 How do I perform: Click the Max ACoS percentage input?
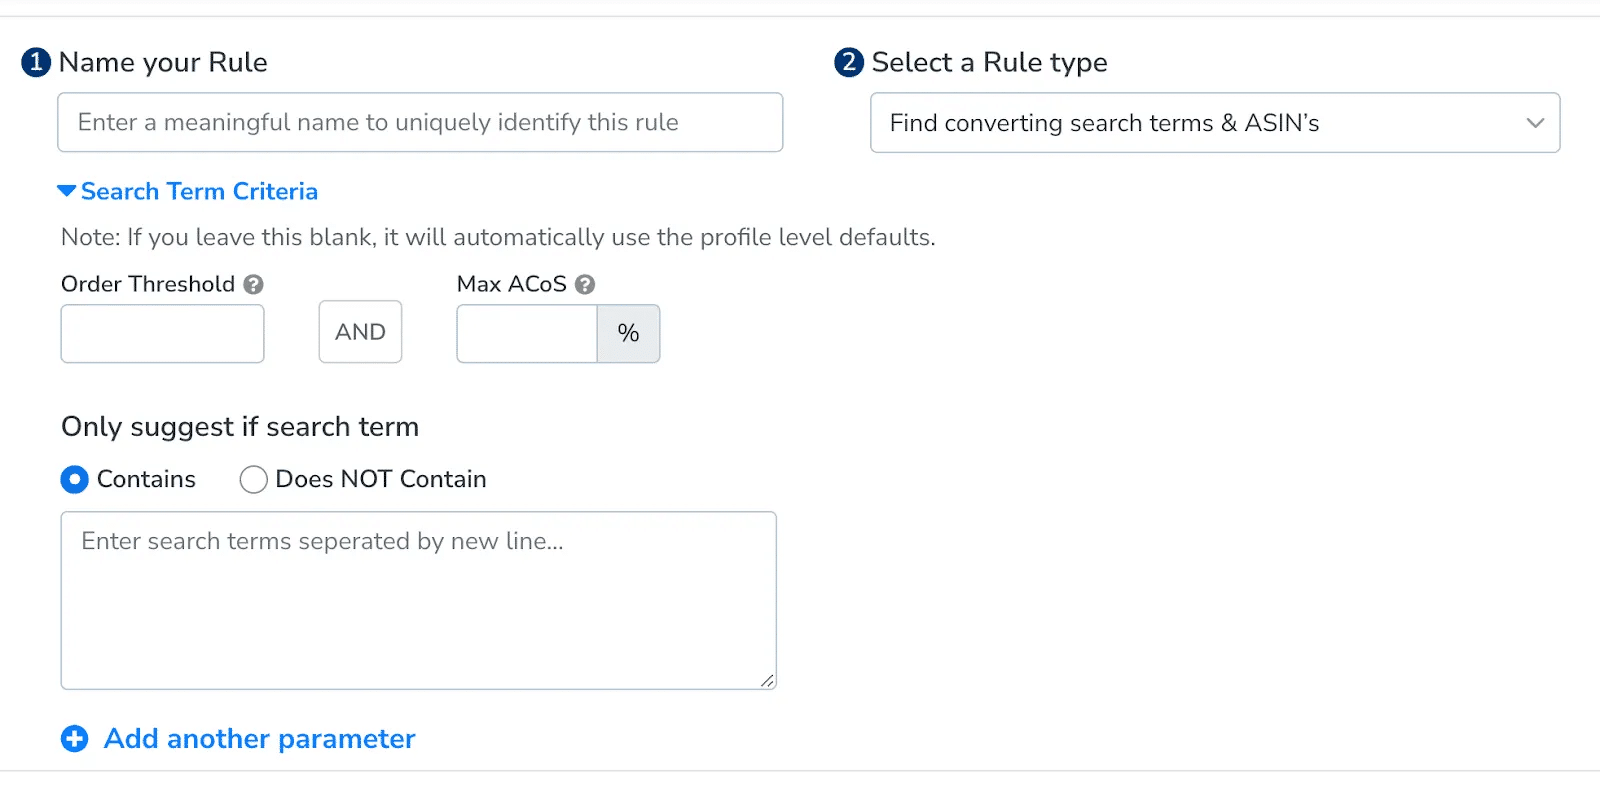pyautogui.click(x=527, y=334)
